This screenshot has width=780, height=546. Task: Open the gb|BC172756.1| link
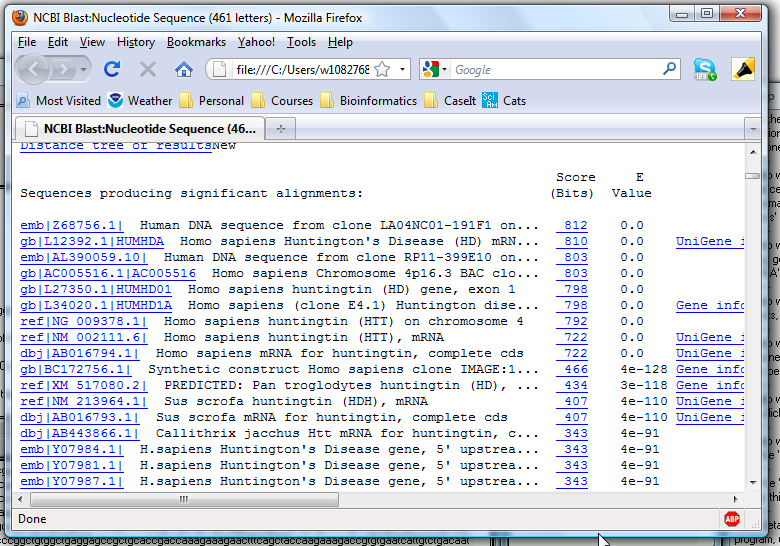click(x=76, y=369)
